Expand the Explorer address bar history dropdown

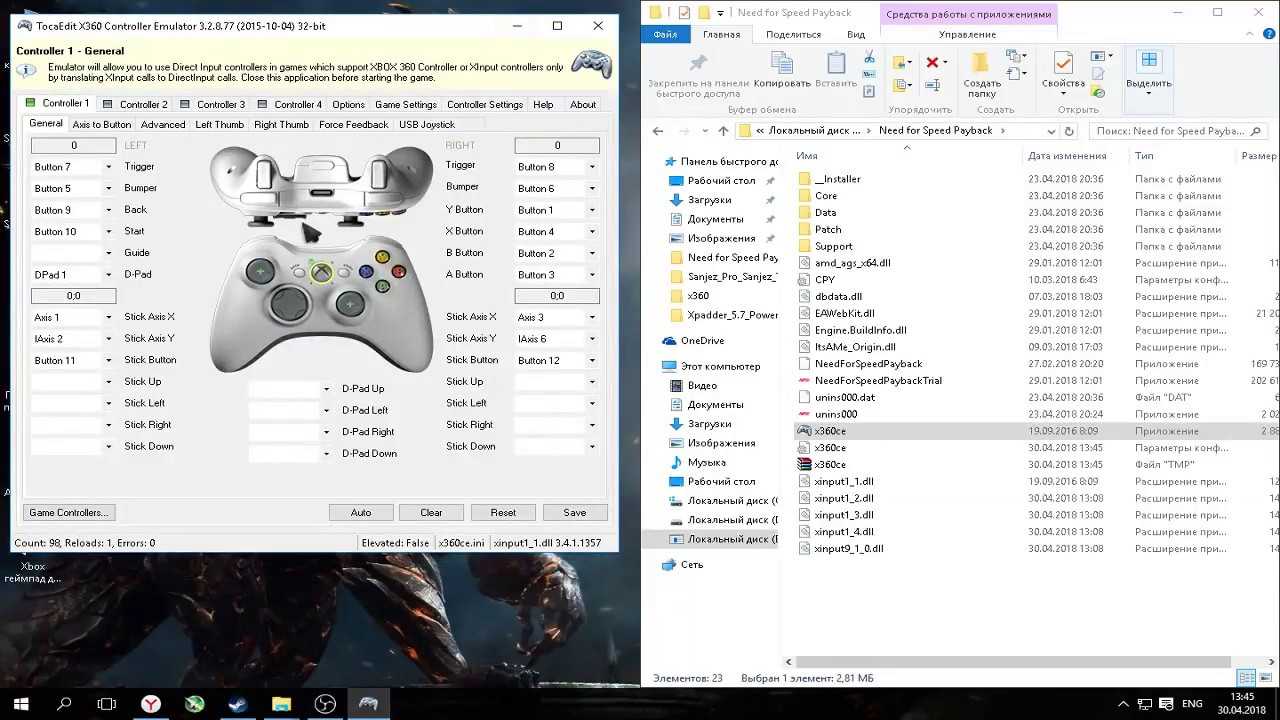(1050, 131)
